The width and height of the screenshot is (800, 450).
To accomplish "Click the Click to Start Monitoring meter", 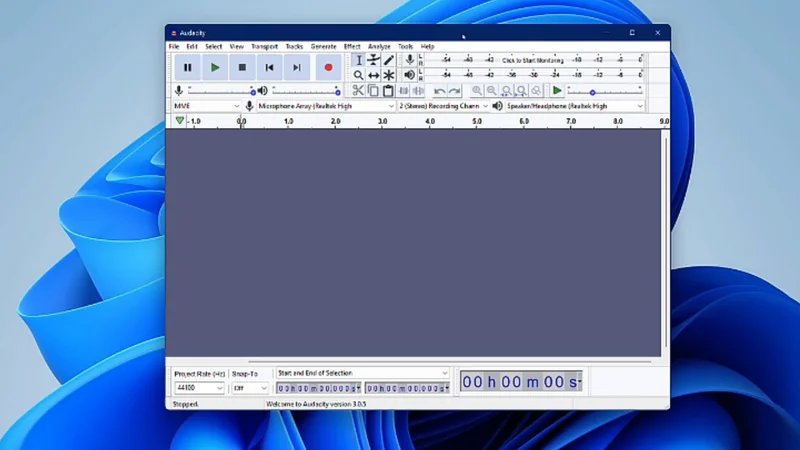I will (x=532, y=60).
